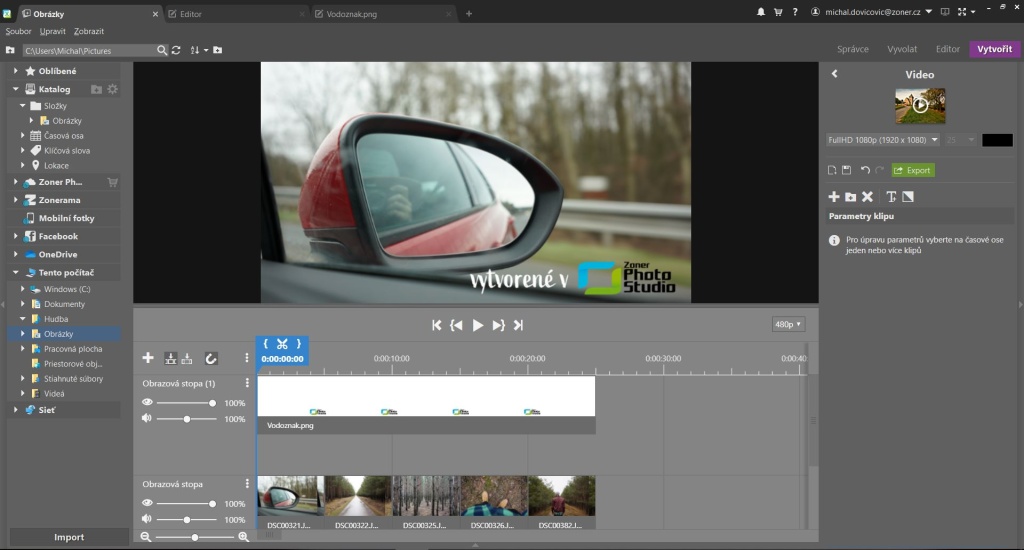Image resolution: width=1024 pixels, height=550 pixels.
Task: Click the new document icon in the Video panel
Action: pyautogui.click(x=832, y=170)
